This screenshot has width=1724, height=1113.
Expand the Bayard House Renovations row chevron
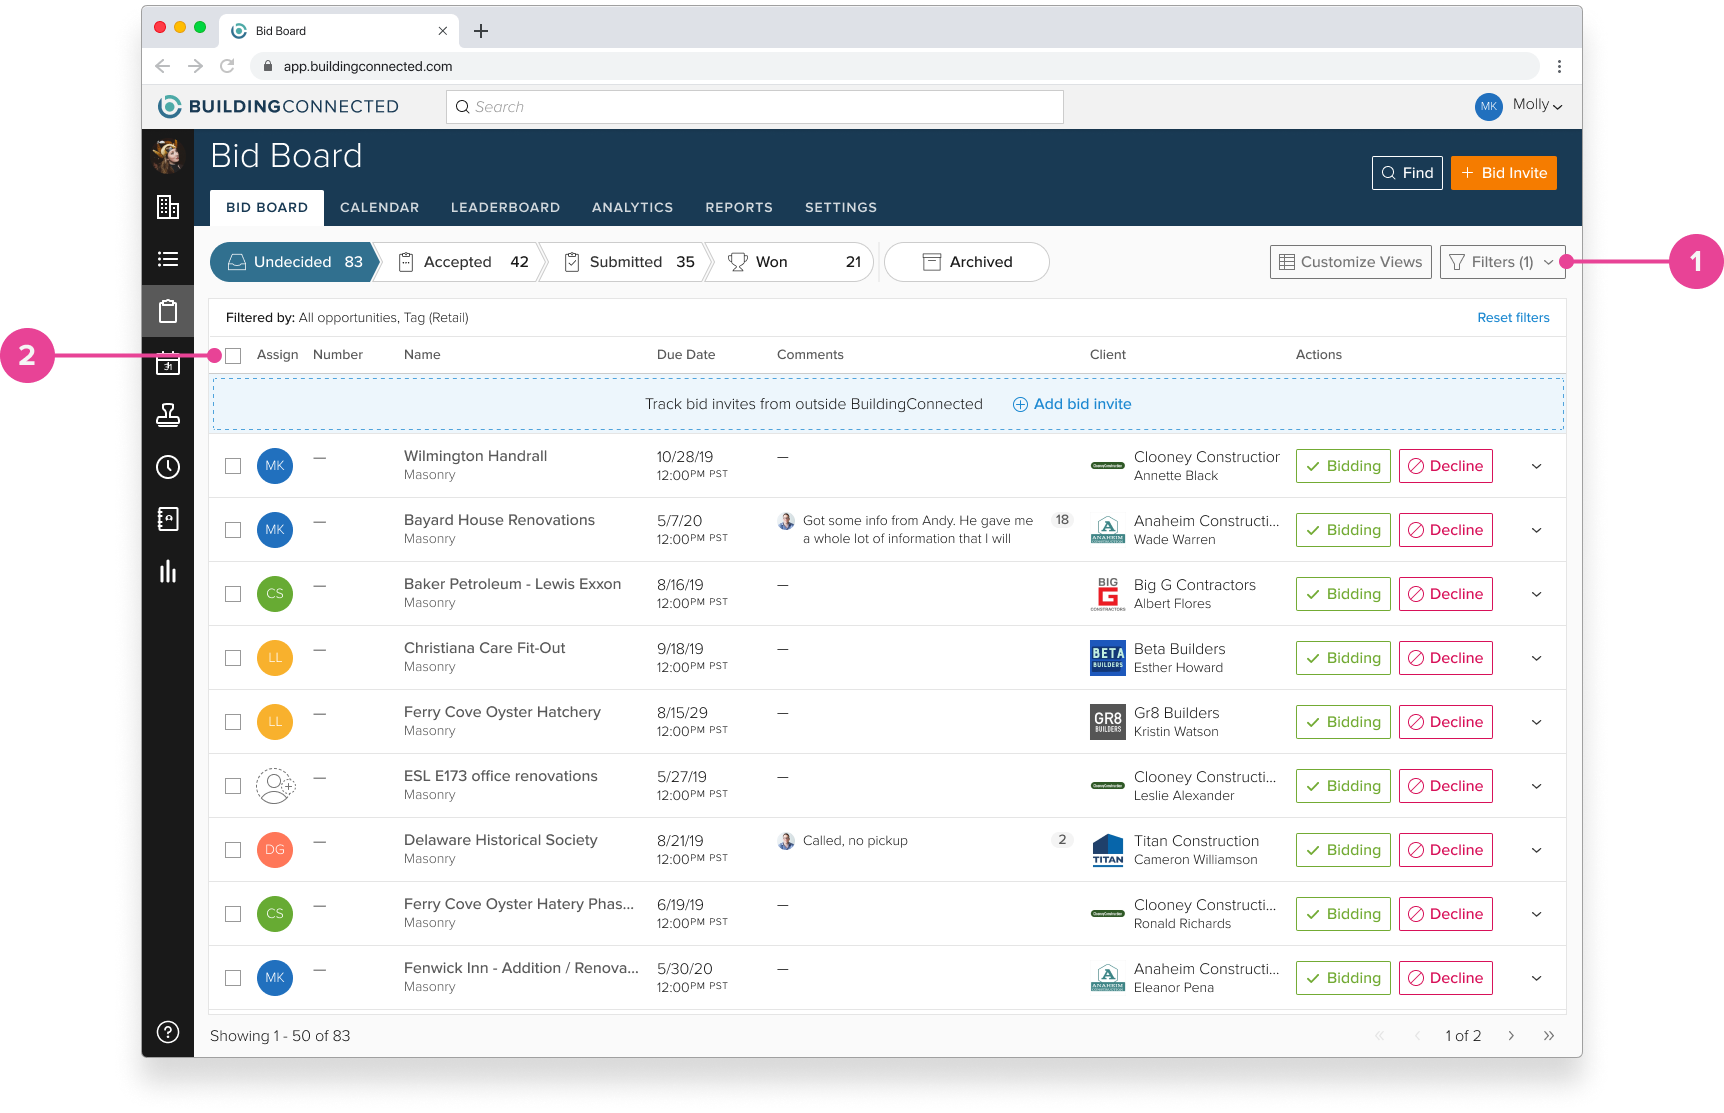[x=1537, y=530]
